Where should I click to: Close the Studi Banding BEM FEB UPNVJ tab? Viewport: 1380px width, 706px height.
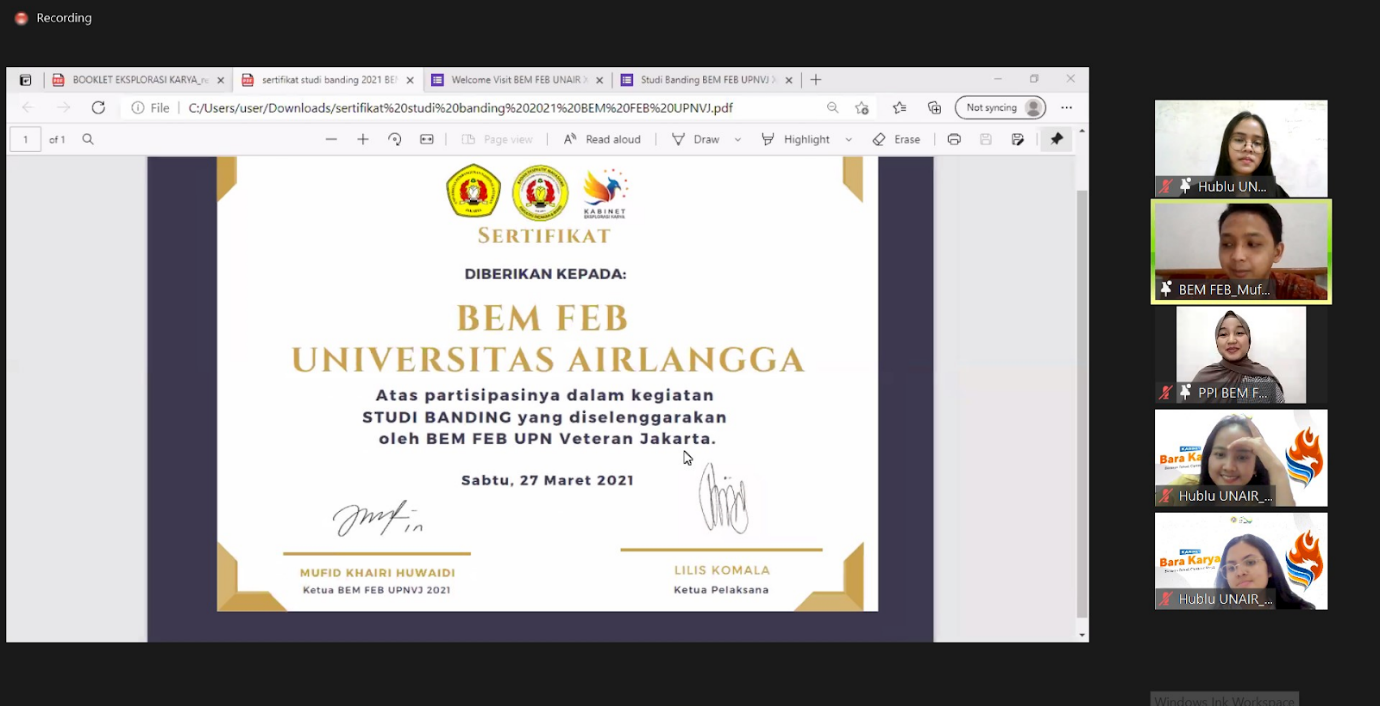[x=788, y=80]
